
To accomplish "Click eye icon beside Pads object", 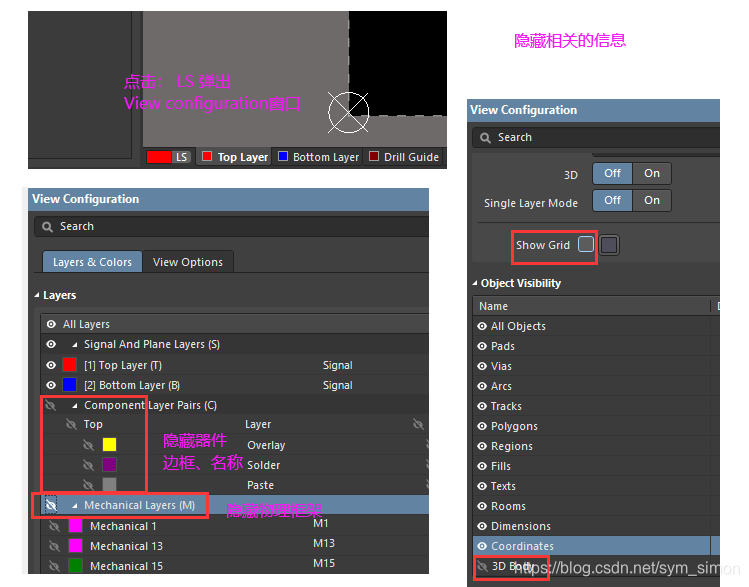I will point(482,346).
